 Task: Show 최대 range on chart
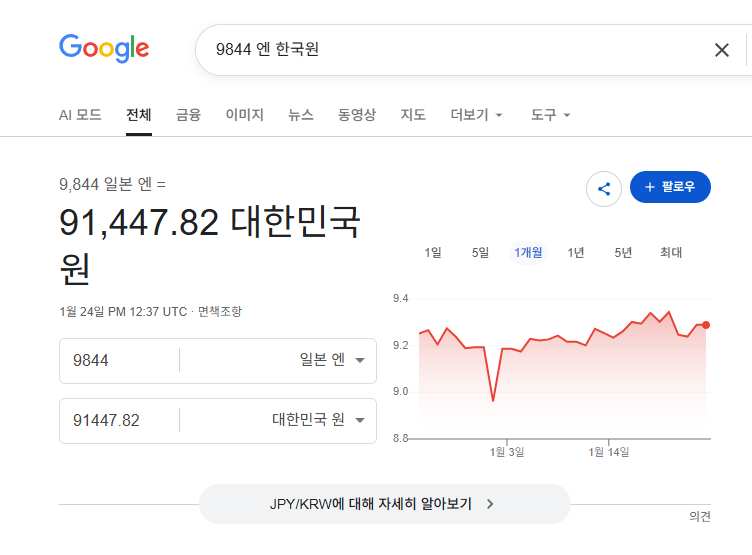[671, 253]
